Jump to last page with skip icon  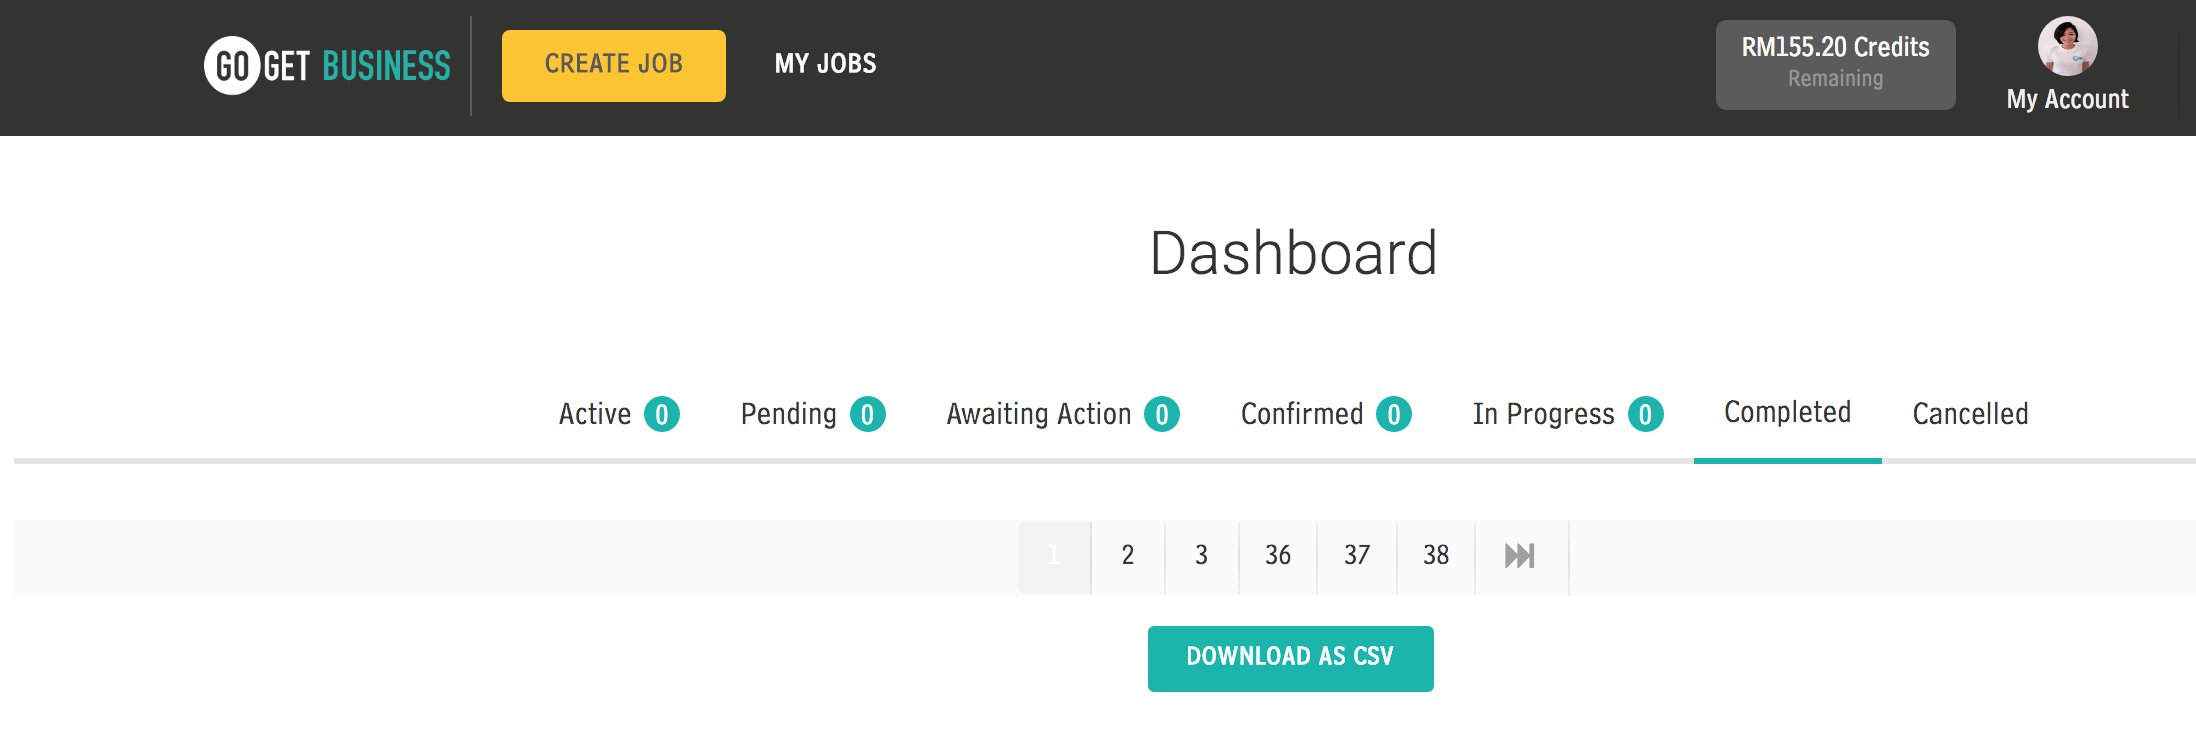[1520, 556]
